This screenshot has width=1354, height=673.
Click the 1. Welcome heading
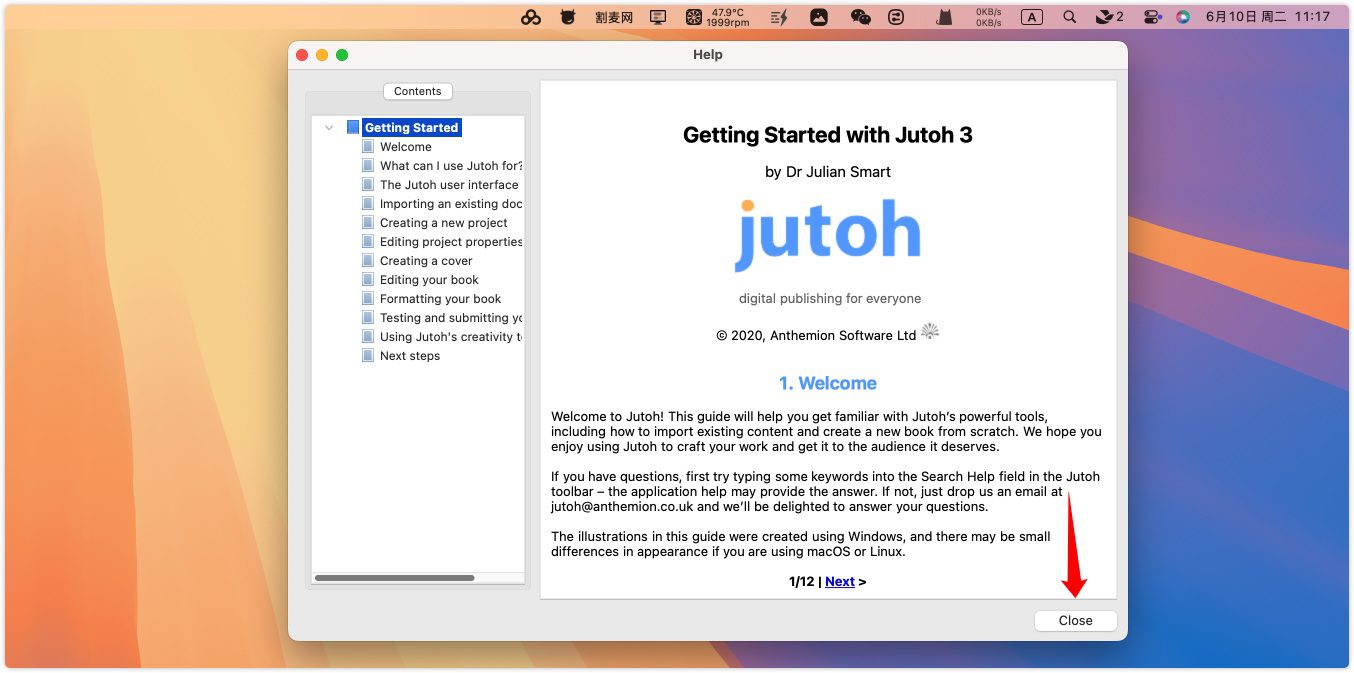pyautogui.click(x=827, y=384)
